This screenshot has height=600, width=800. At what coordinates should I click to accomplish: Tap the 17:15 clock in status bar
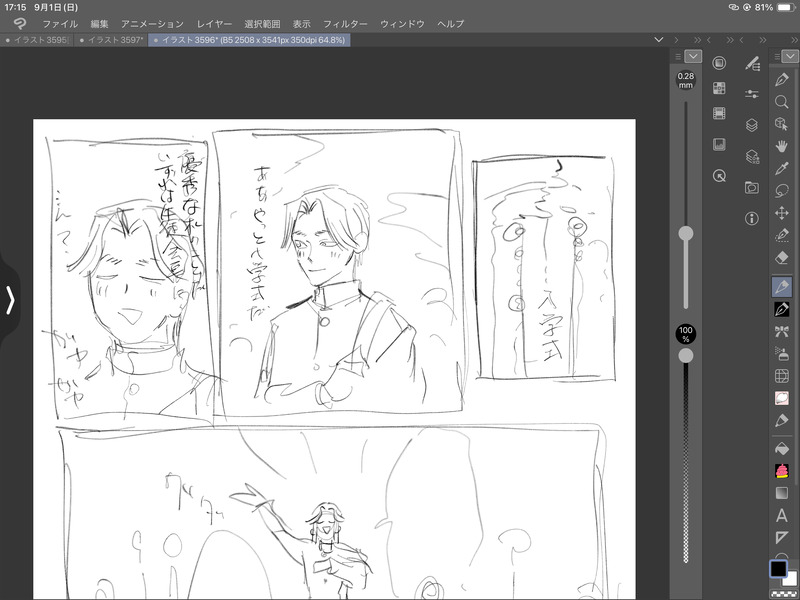(15, 7)
